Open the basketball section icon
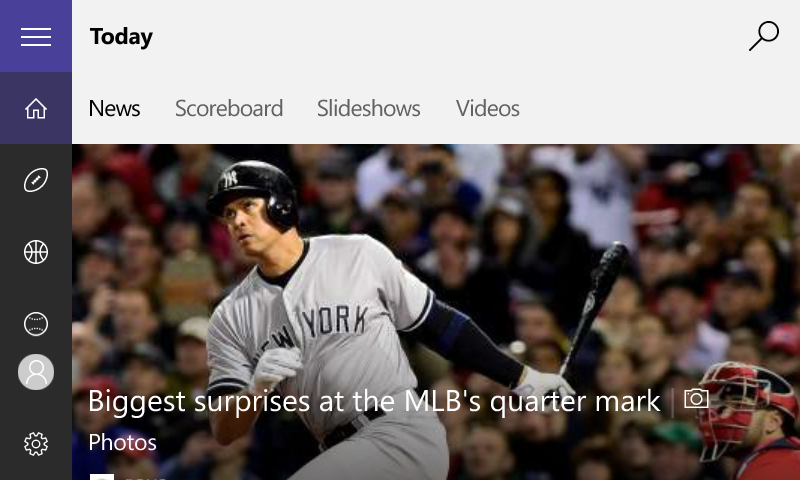This screenshot has height=480, width=800. pyautogui.click(x=36, y=252)
